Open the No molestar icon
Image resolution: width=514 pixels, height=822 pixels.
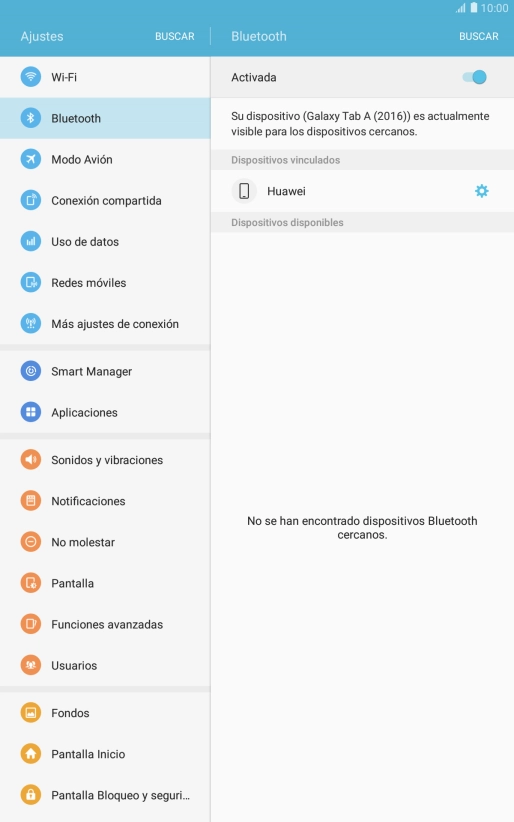[31, 542]
